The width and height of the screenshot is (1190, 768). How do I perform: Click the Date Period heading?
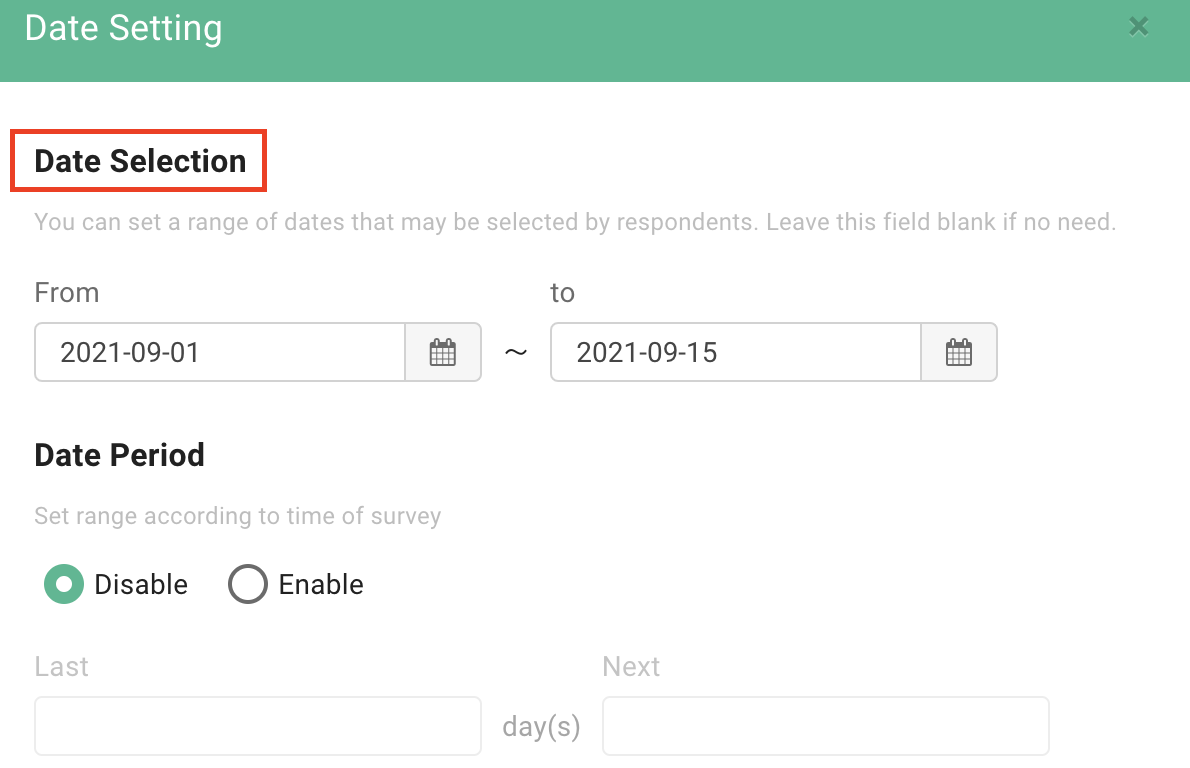[x=119, y=455]
